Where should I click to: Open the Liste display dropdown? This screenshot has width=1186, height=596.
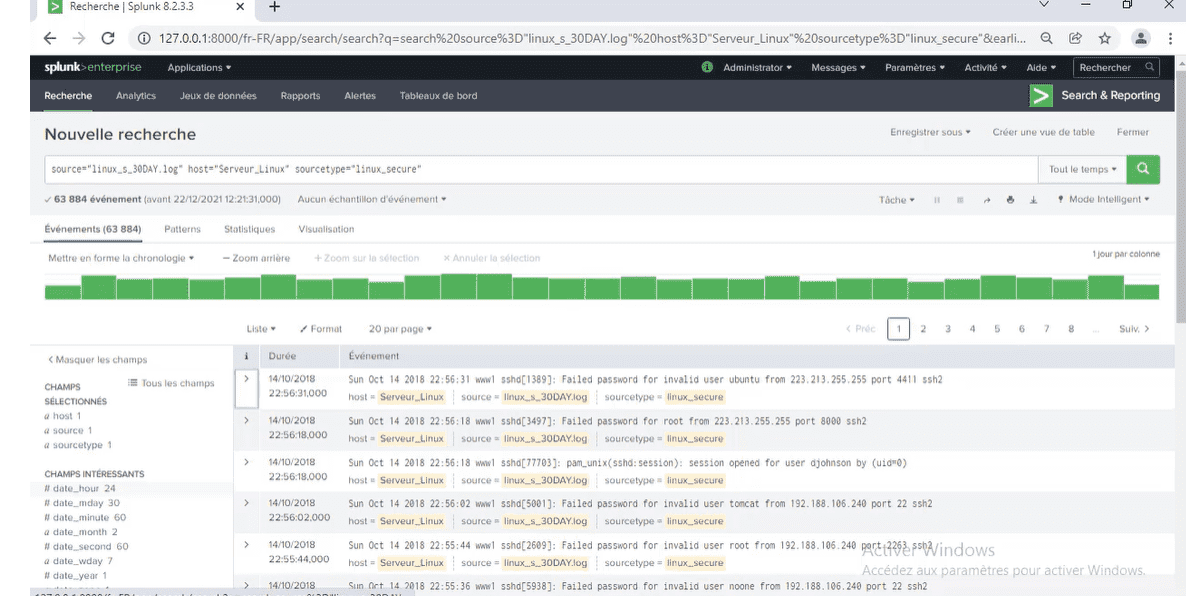click(x=261, y=329)
